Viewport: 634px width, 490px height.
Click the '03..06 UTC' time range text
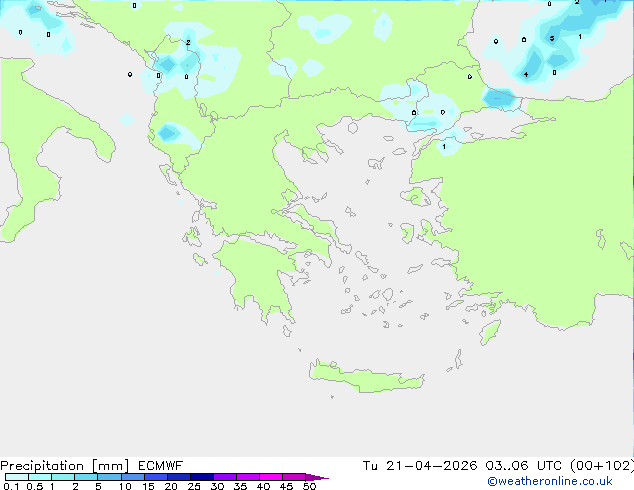pos(524,466)
